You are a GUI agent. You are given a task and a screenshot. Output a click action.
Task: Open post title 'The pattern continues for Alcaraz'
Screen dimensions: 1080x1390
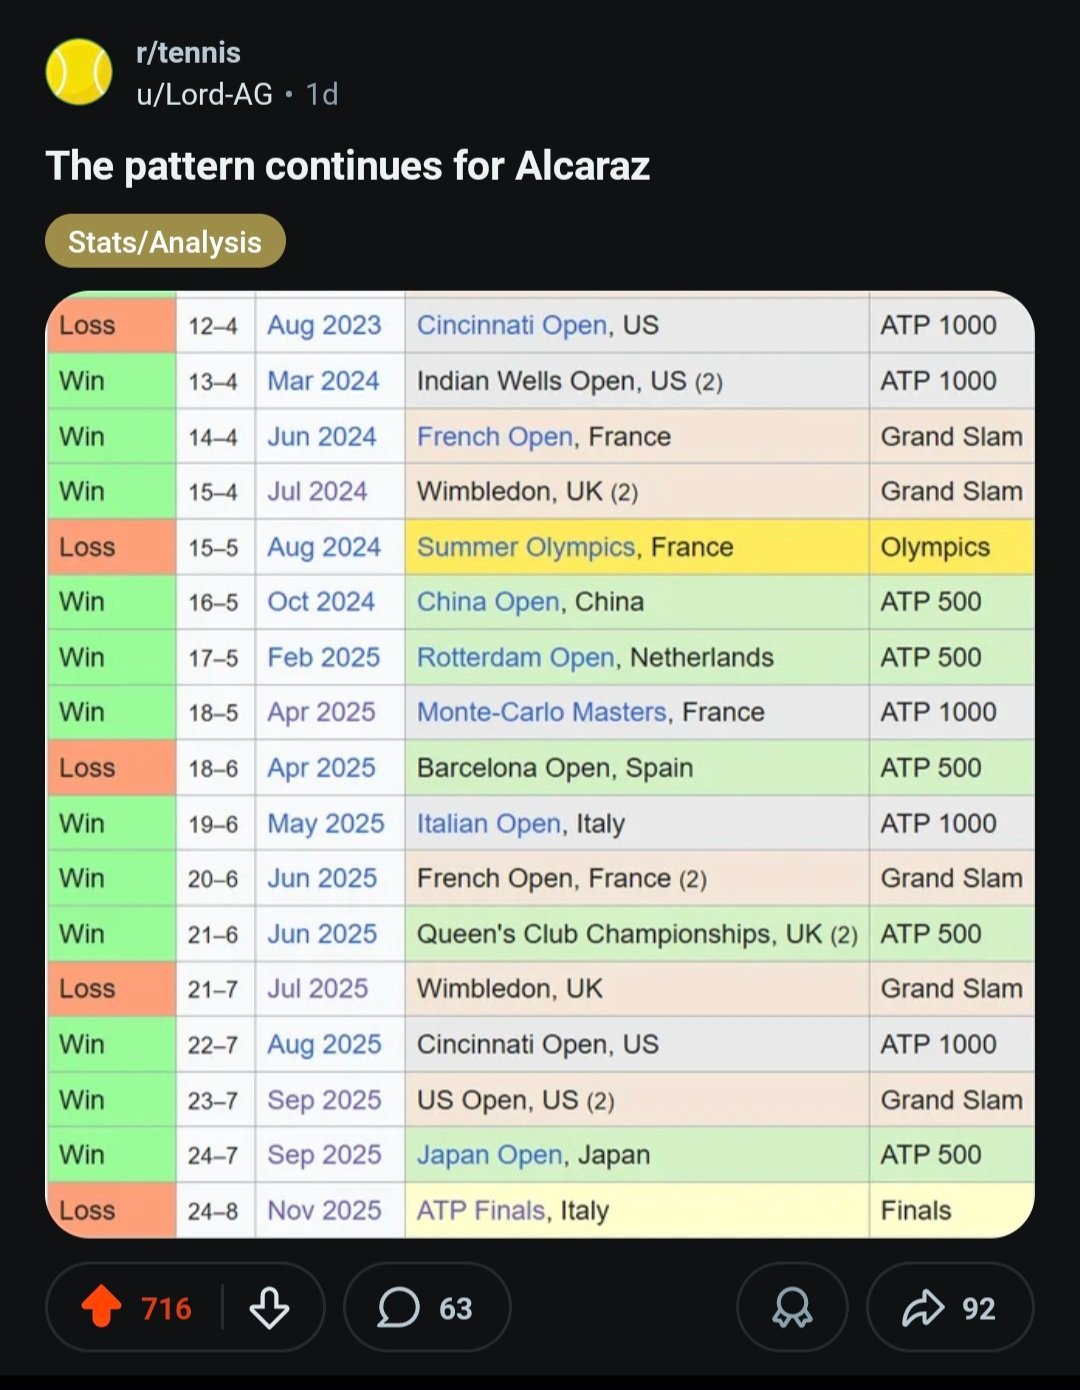coord(347,166)
